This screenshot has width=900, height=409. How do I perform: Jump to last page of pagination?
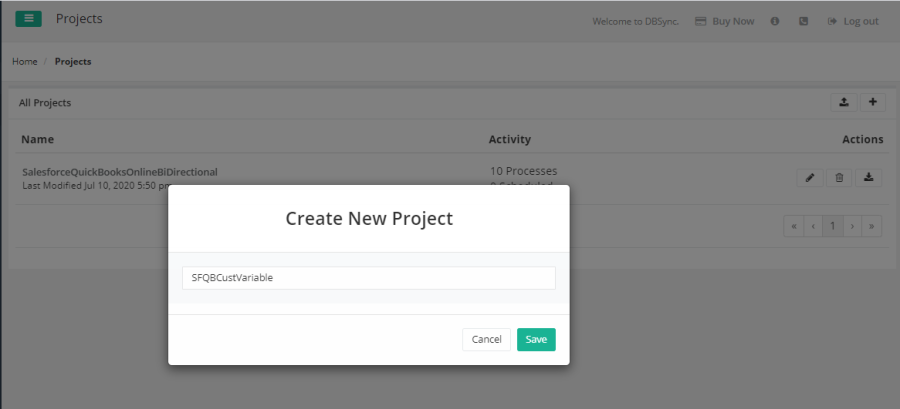[x=872, y=226]
